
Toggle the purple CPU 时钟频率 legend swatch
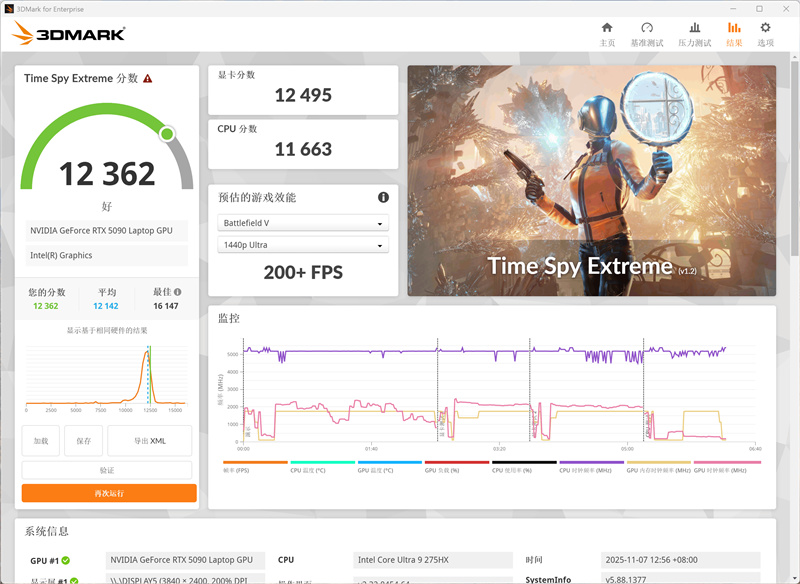591,463
